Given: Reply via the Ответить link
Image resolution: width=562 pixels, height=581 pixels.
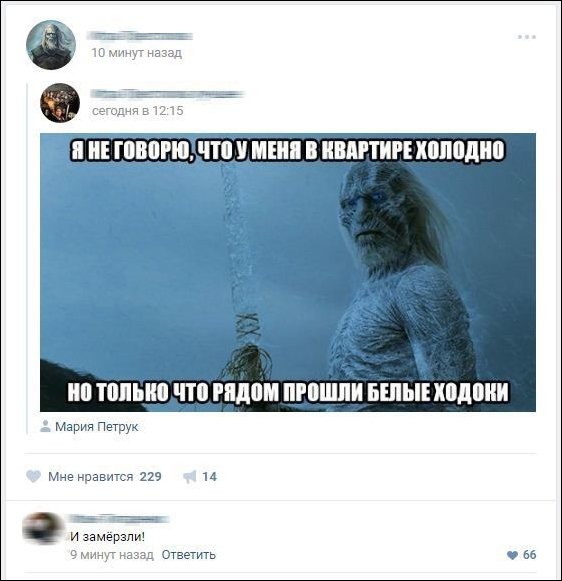Looking at the screenshot, I should click(189, 555).
